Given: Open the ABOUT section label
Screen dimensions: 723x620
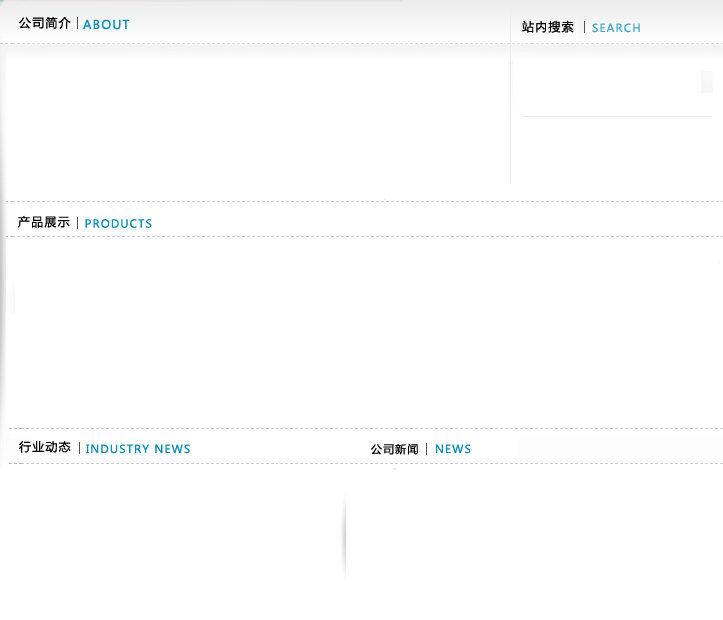Looking at the screenshot, I should click(x=106, y=24).
